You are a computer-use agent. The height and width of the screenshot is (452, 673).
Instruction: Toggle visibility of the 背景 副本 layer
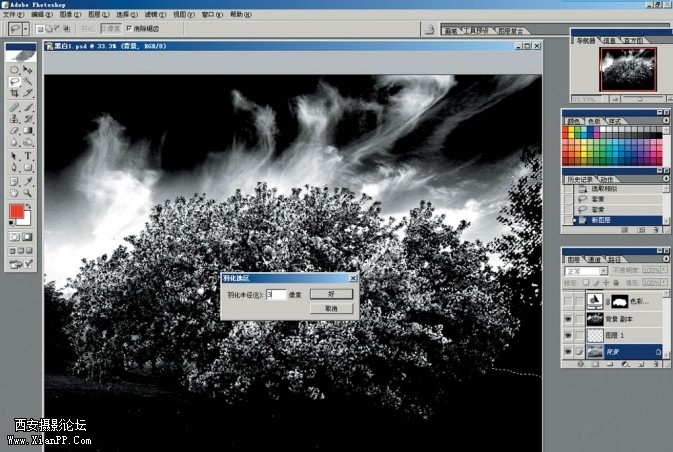(x=568, y=318)
